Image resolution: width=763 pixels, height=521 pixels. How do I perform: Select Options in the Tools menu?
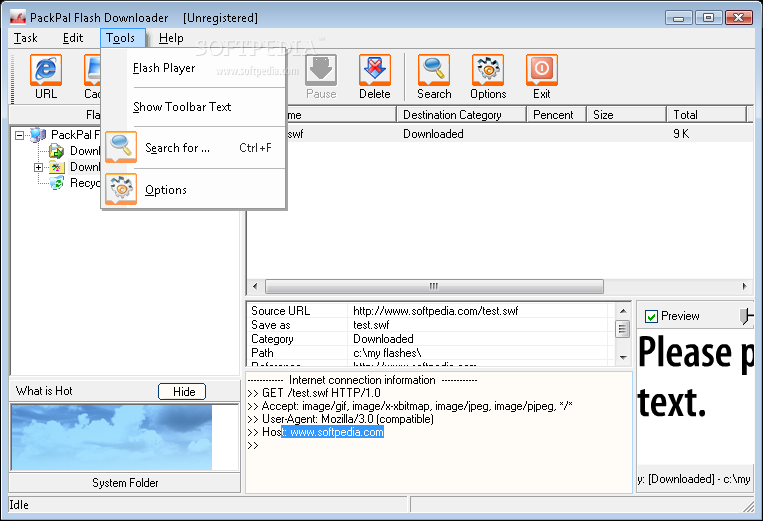click(x=194, y=190)
